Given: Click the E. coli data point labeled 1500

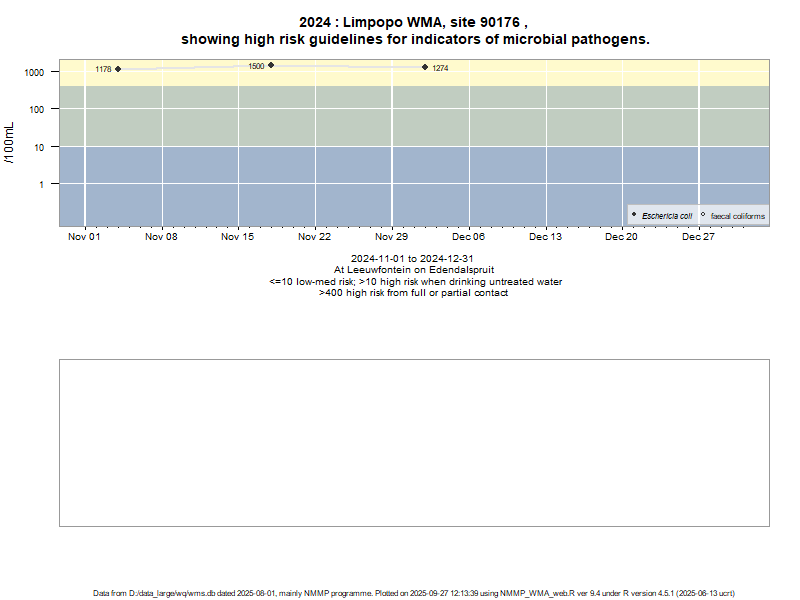Looking at the screenshot, I should (x=271, y=65).
